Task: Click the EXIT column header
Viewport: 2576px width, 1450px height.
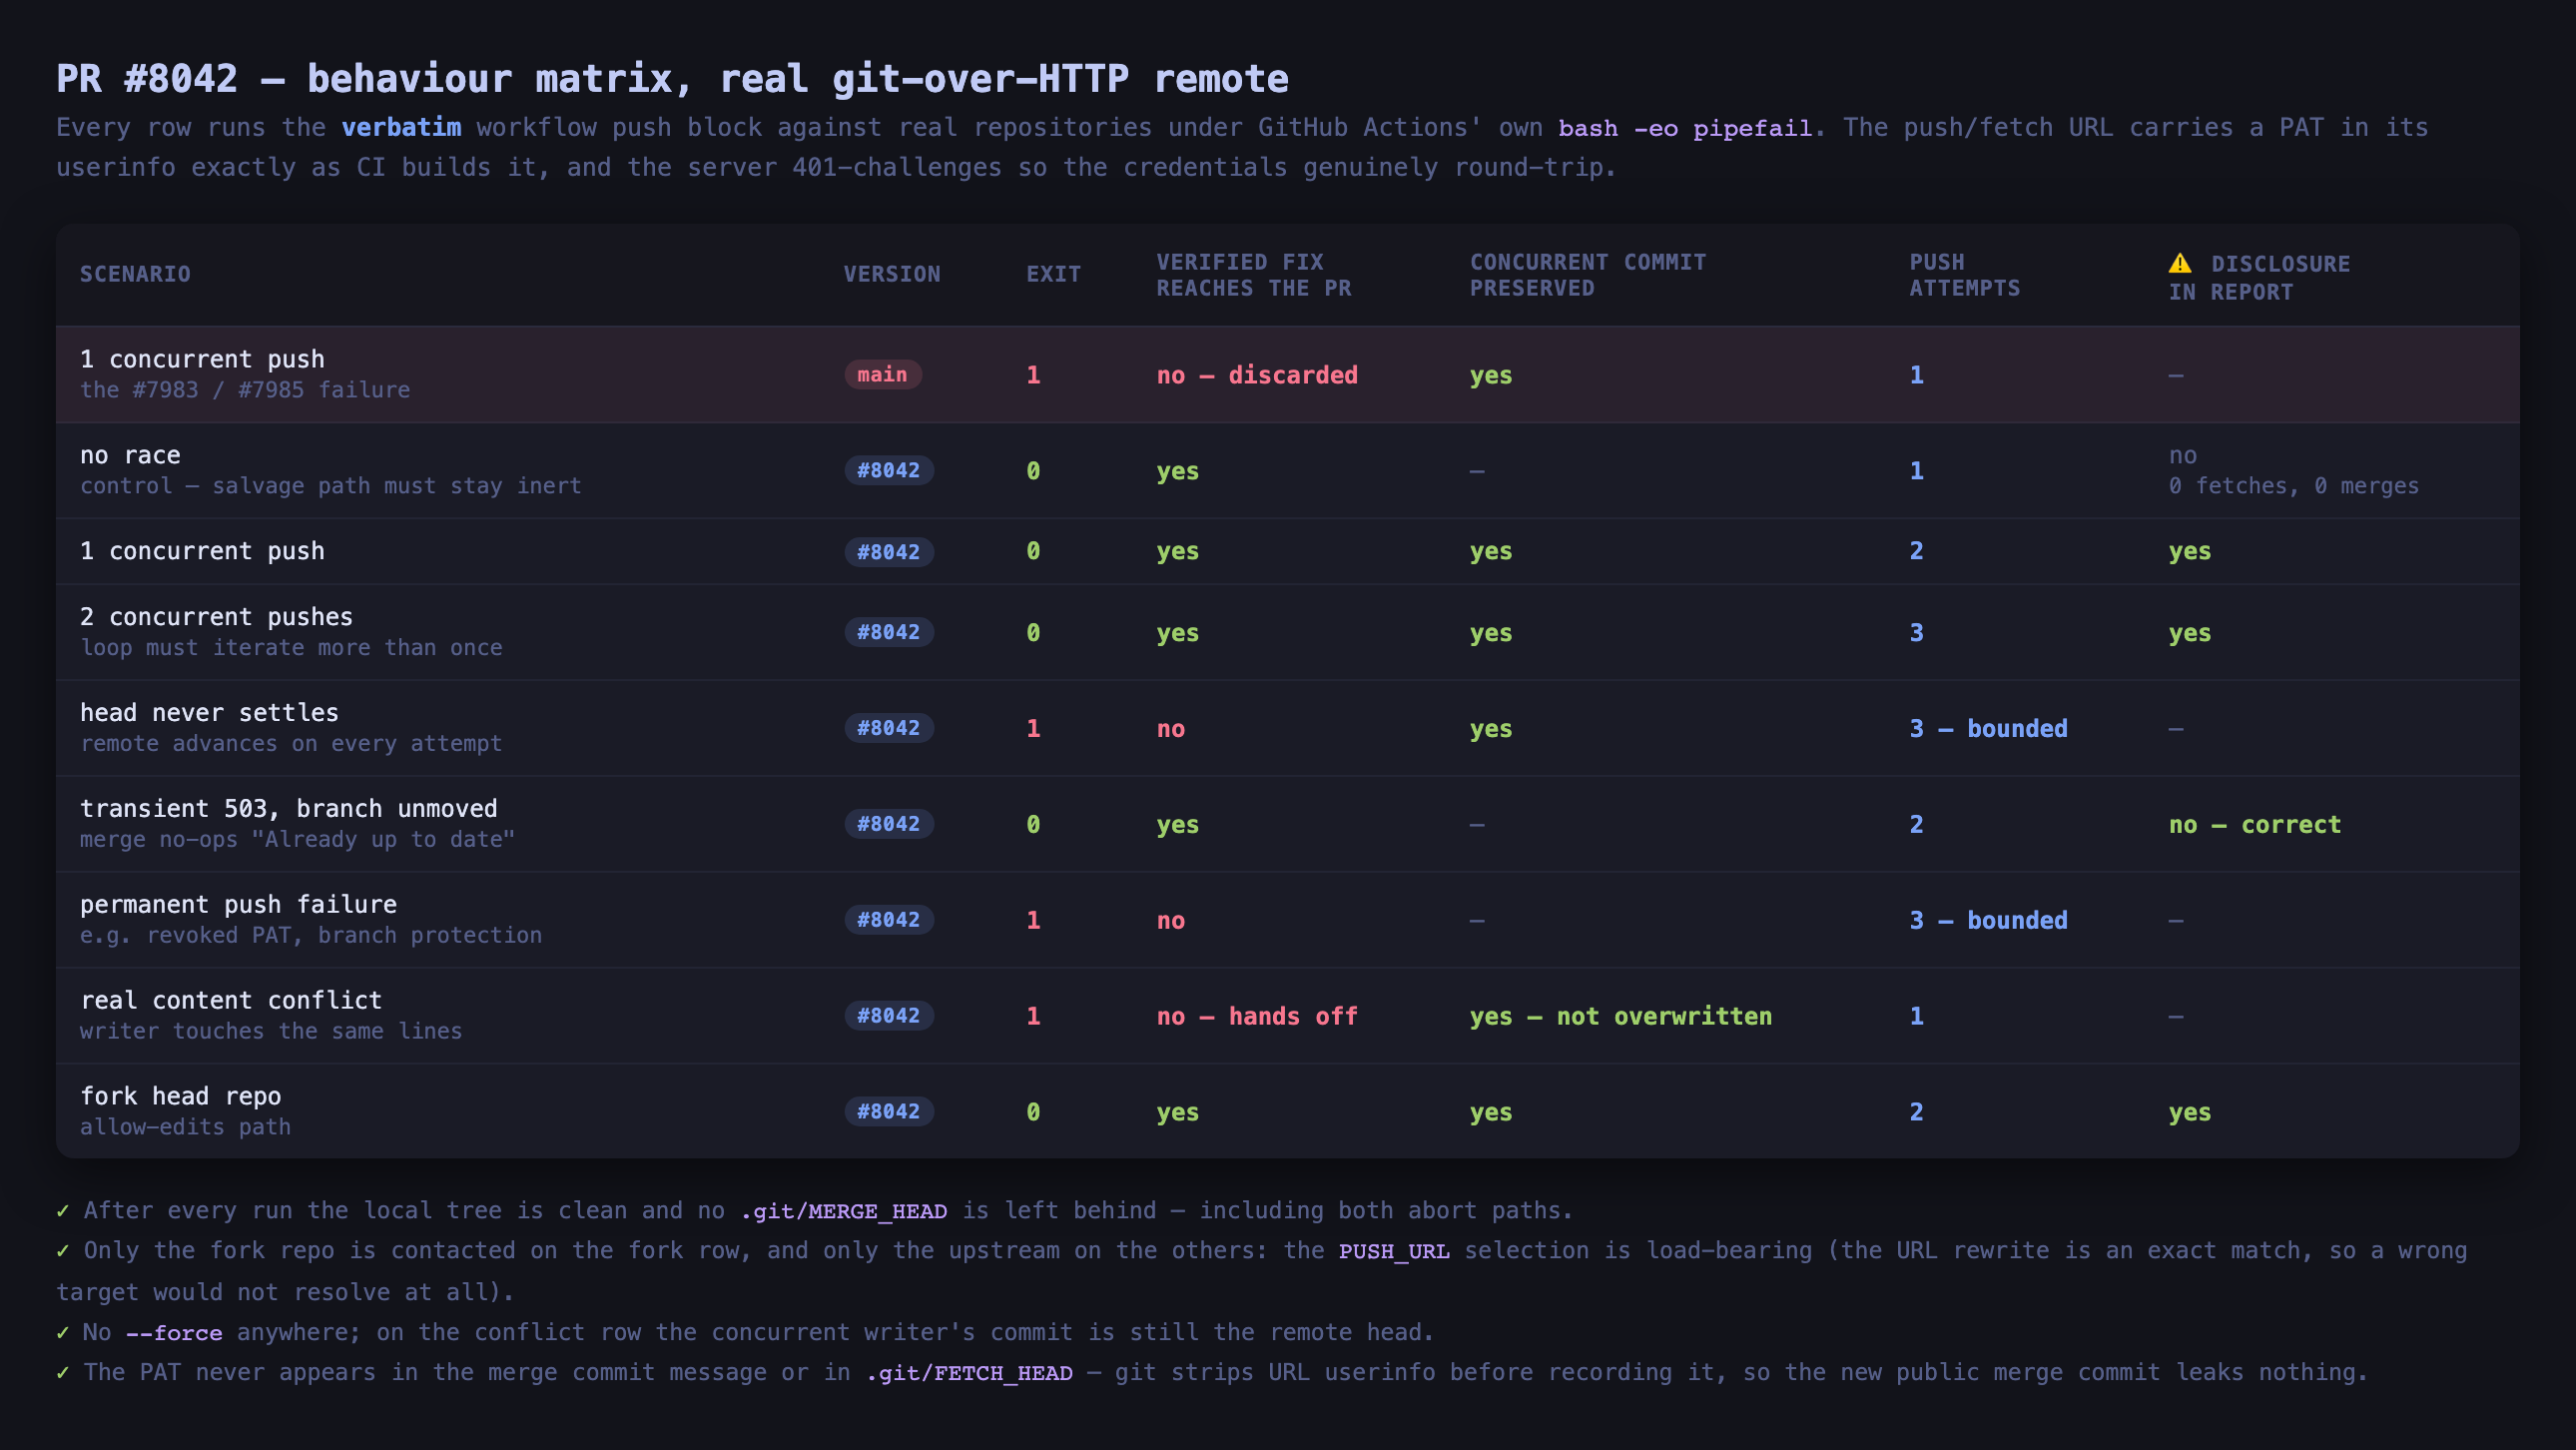Action: pos(1054,274)
